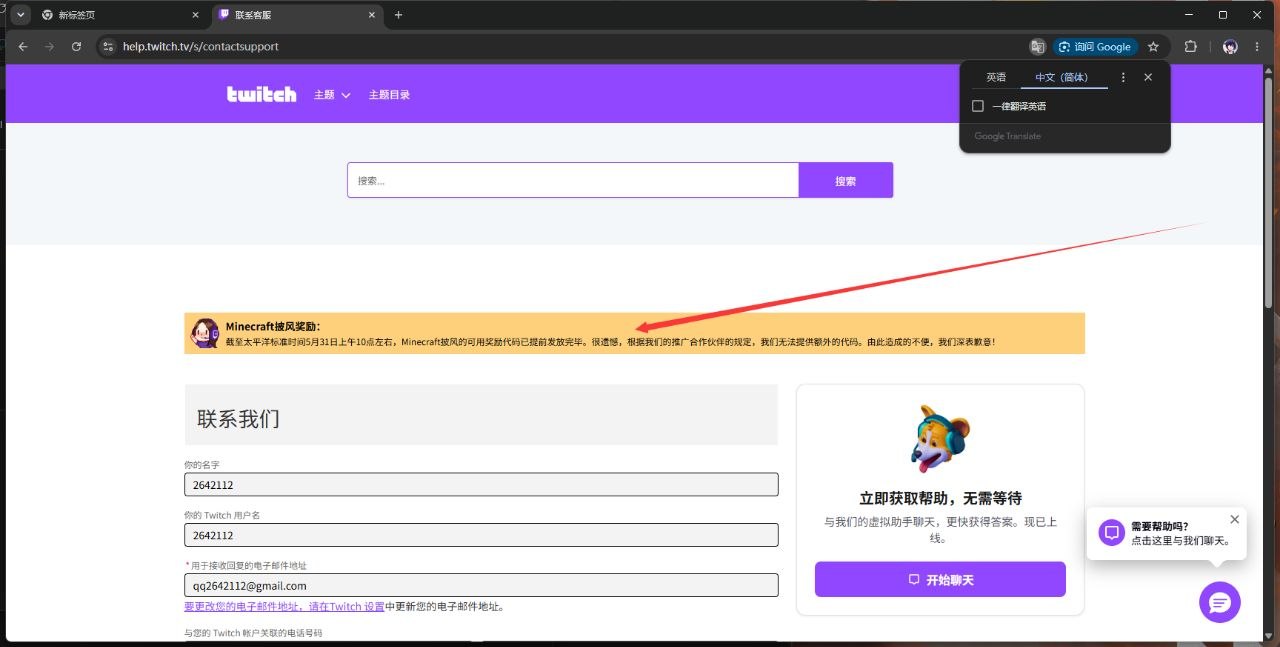Open the Chrome profile avatar
The height and width of the screenshot is (647, 1280).
(x=1230, y=46)
